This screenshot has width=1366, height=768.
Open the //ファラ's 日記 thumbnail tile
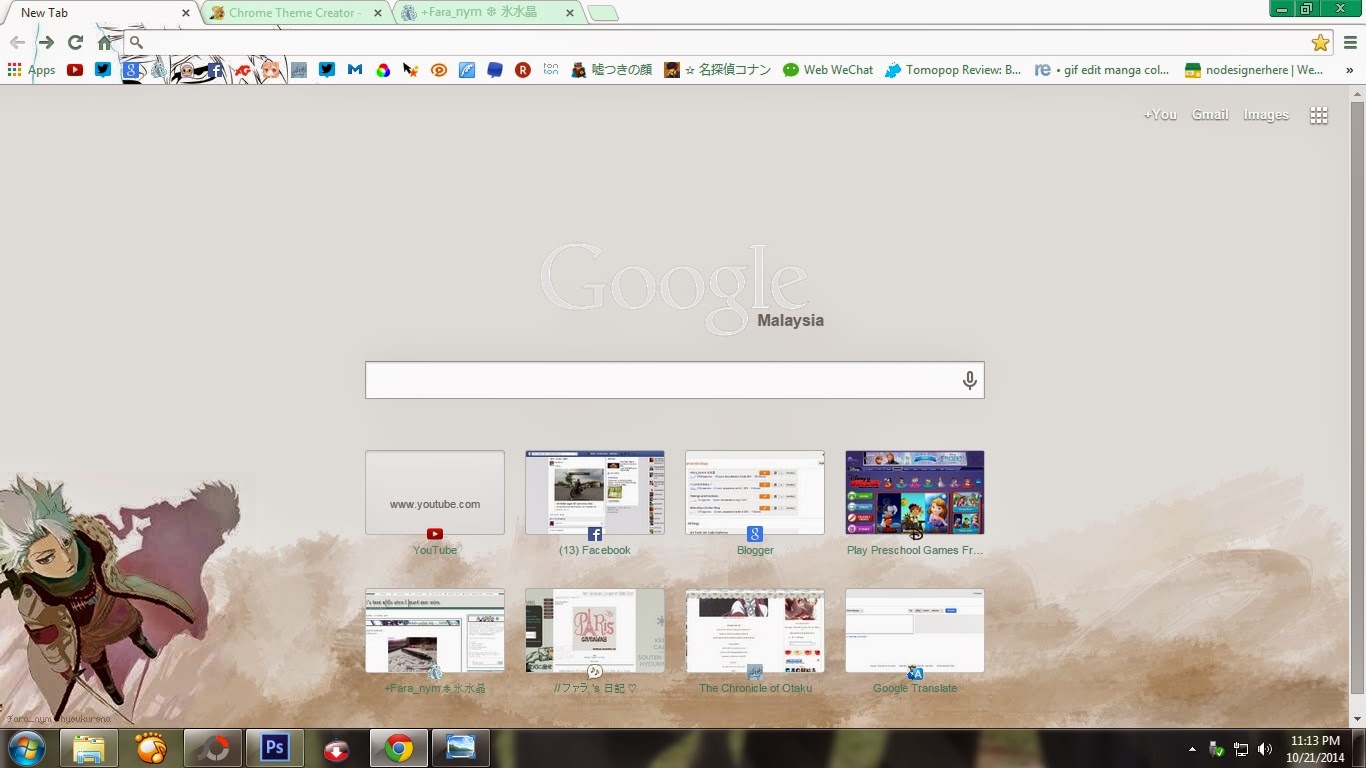[595, 630]
